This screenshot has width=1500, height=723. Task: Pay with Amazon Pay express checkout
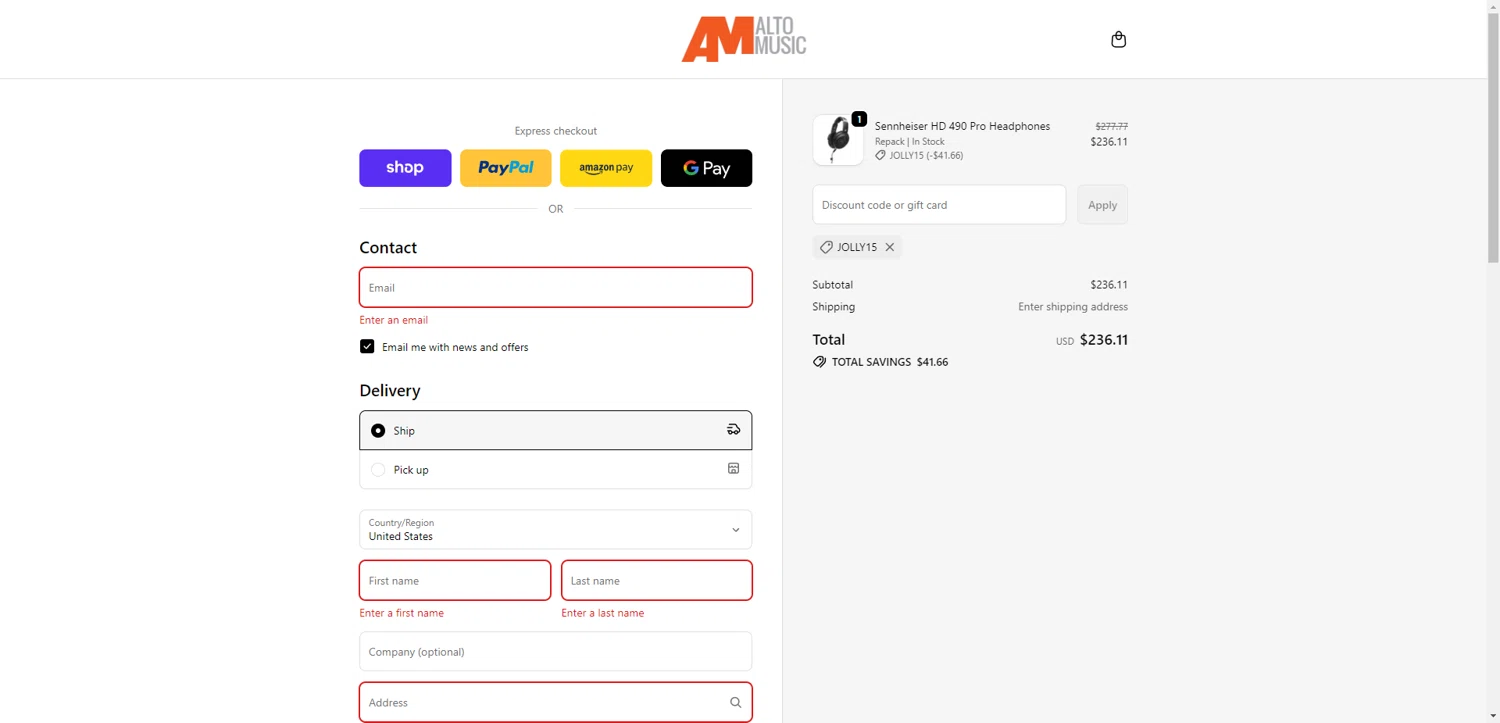click(606, 168)
